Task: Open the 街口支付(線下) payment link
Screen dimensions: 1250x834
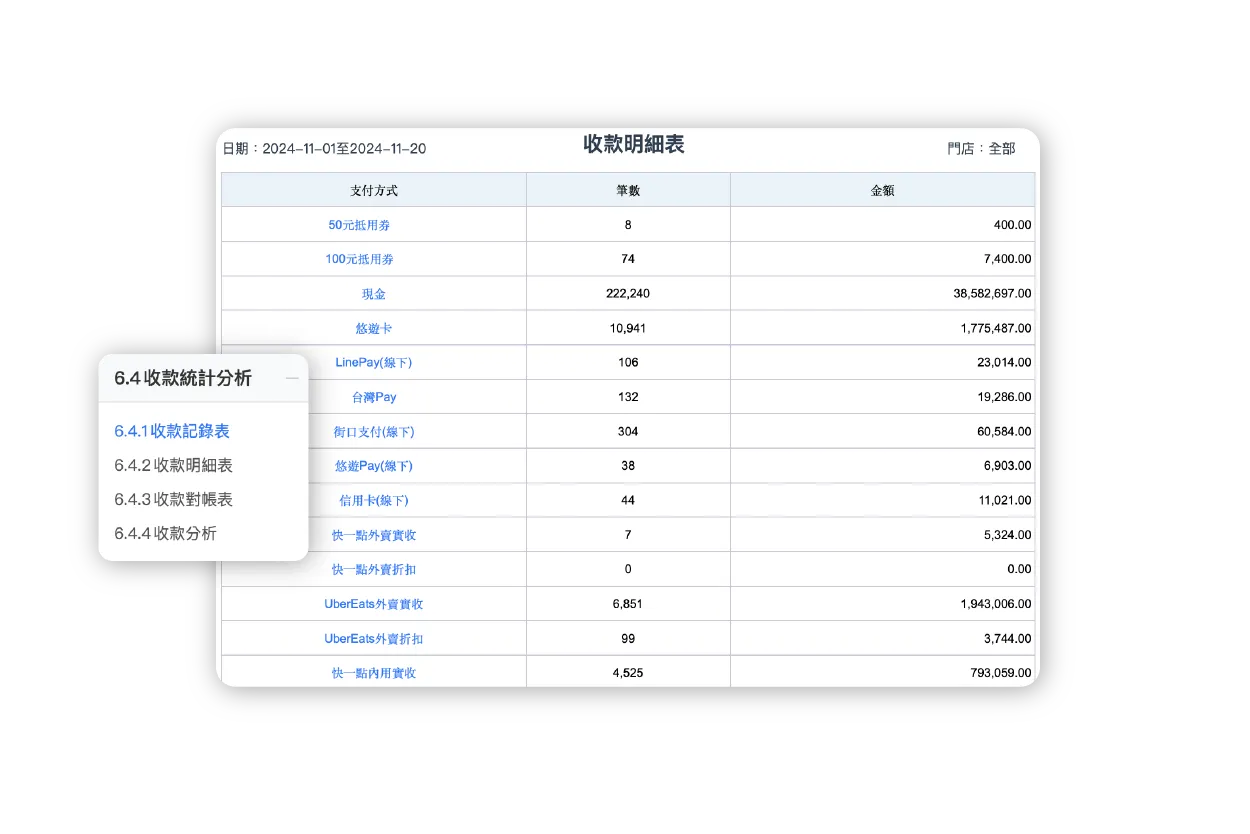Action: (373, 431)
